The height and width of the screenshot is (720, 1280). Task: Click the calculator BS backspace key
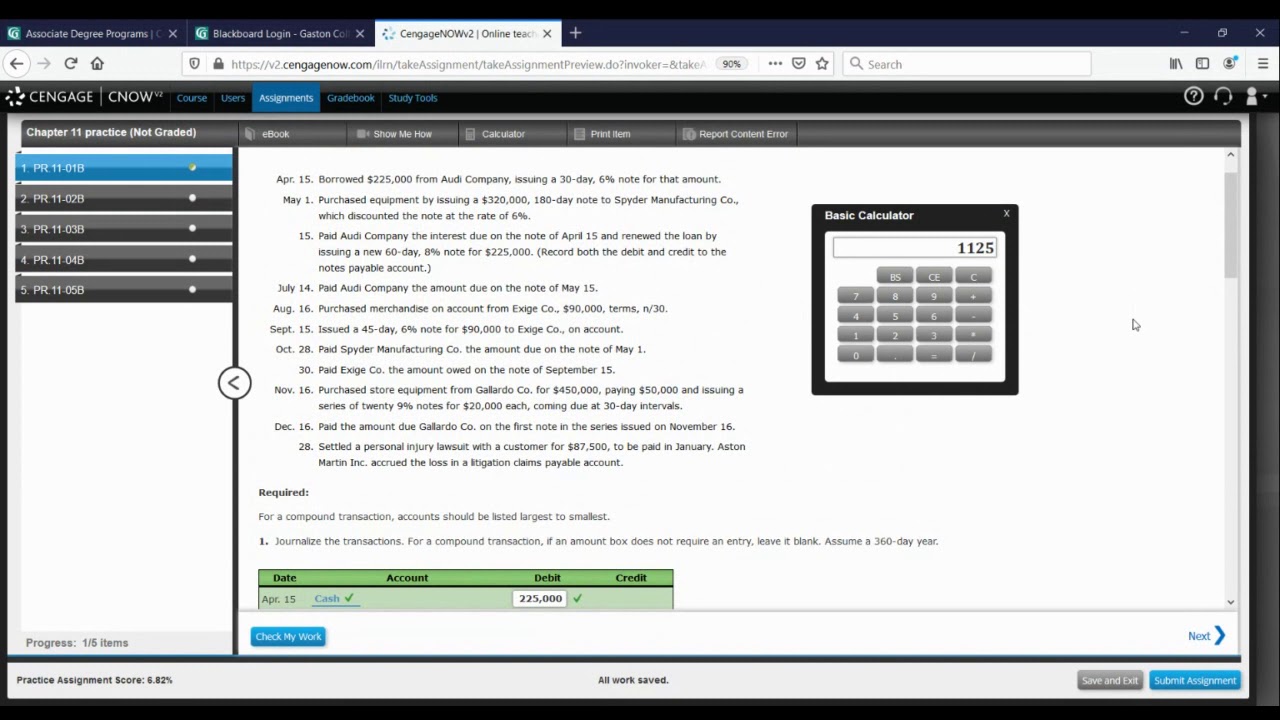point(895,277)
